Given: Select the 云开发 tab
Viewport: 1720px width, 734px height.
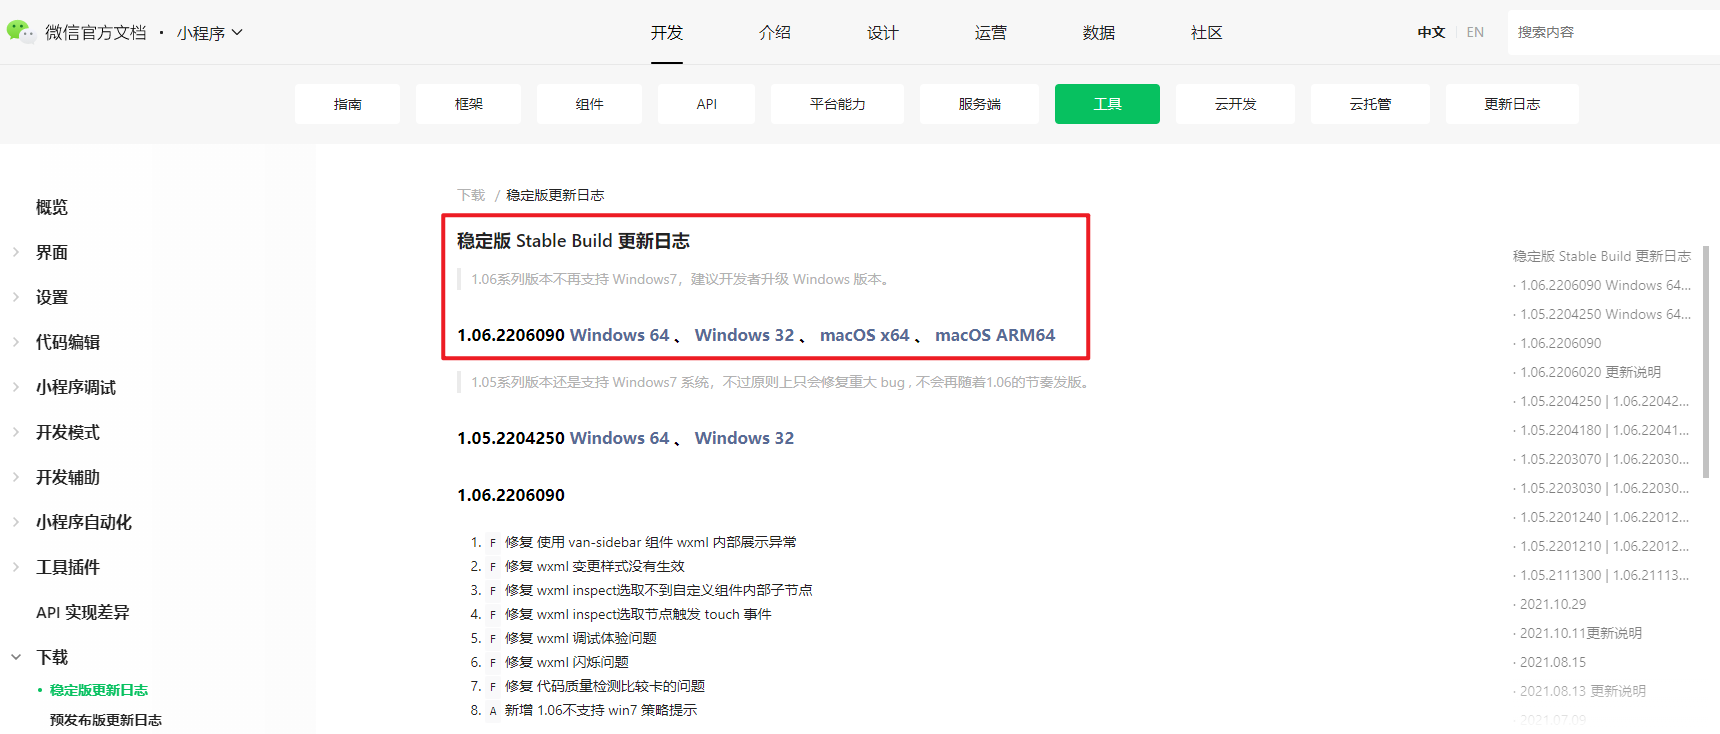Looking at the screenshot, I should [x=1235, y=104].
